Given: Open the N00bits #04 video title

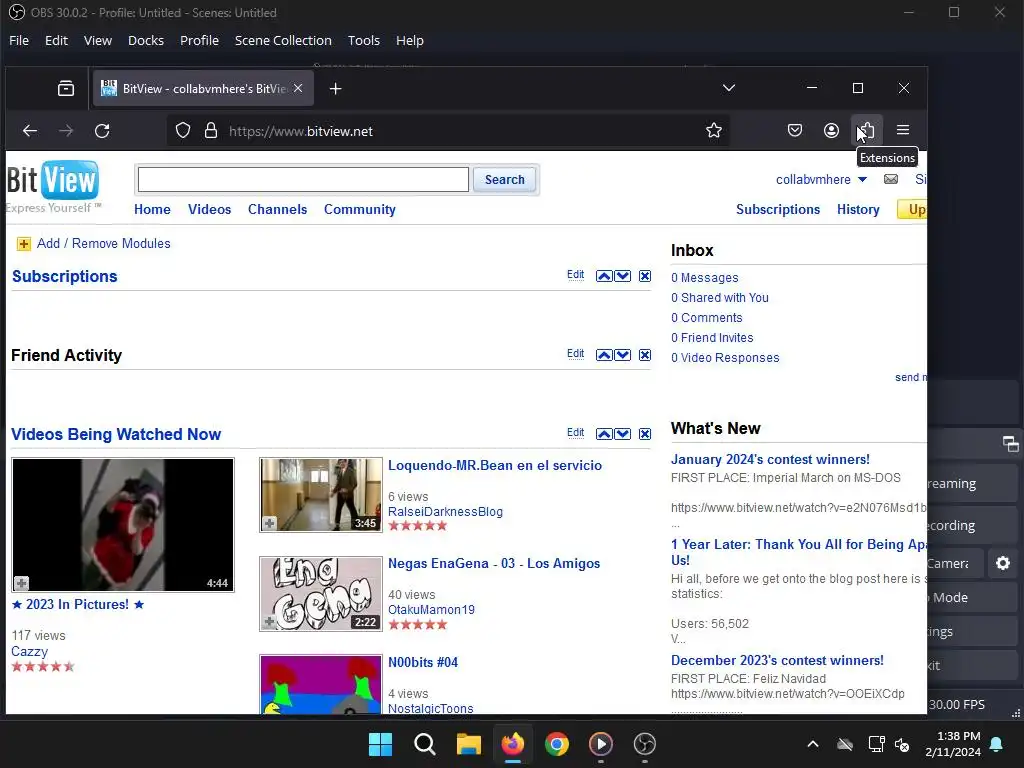Looking at the screenshot, I should (x=423, y=662).
